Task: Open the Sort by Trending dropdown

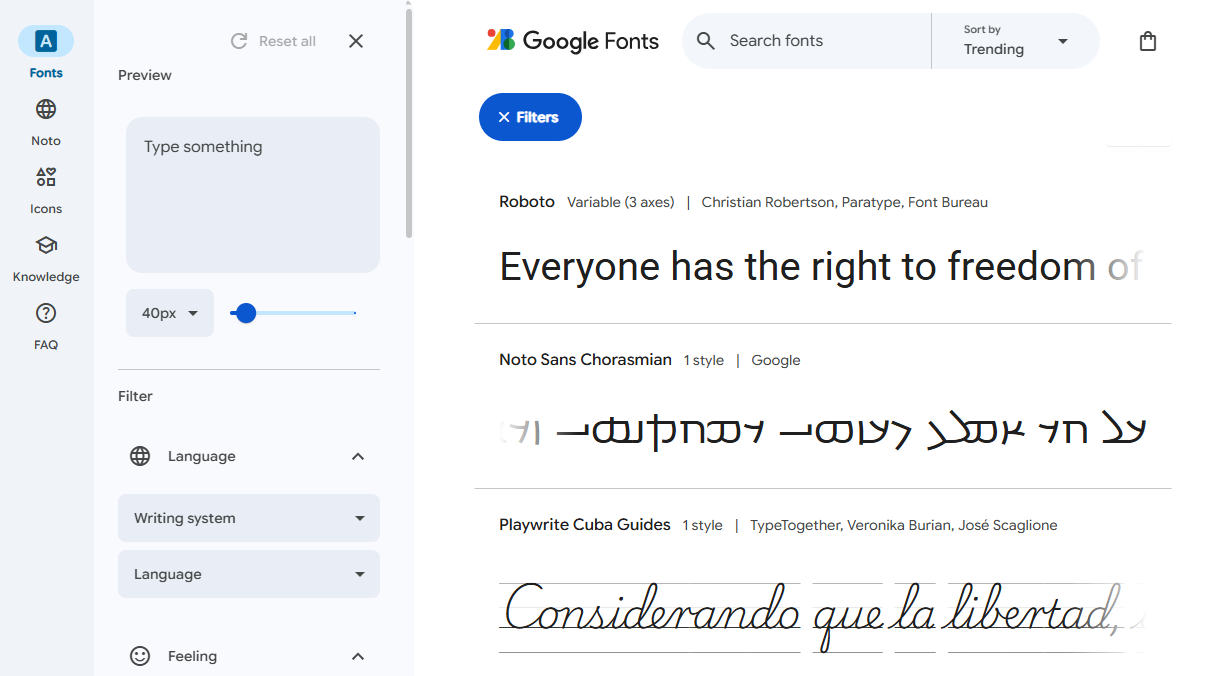Action: coord(1015,41)
